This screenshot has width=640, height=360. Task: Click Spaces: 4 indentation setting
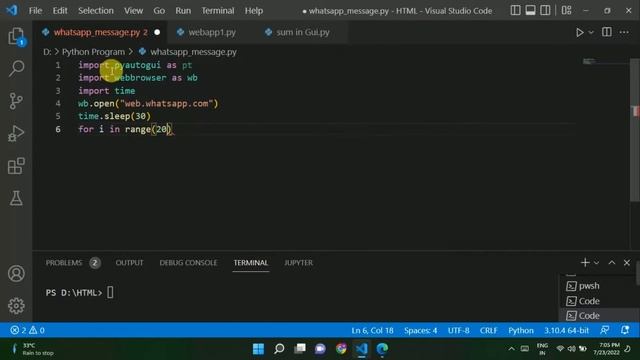coord(420,330)
